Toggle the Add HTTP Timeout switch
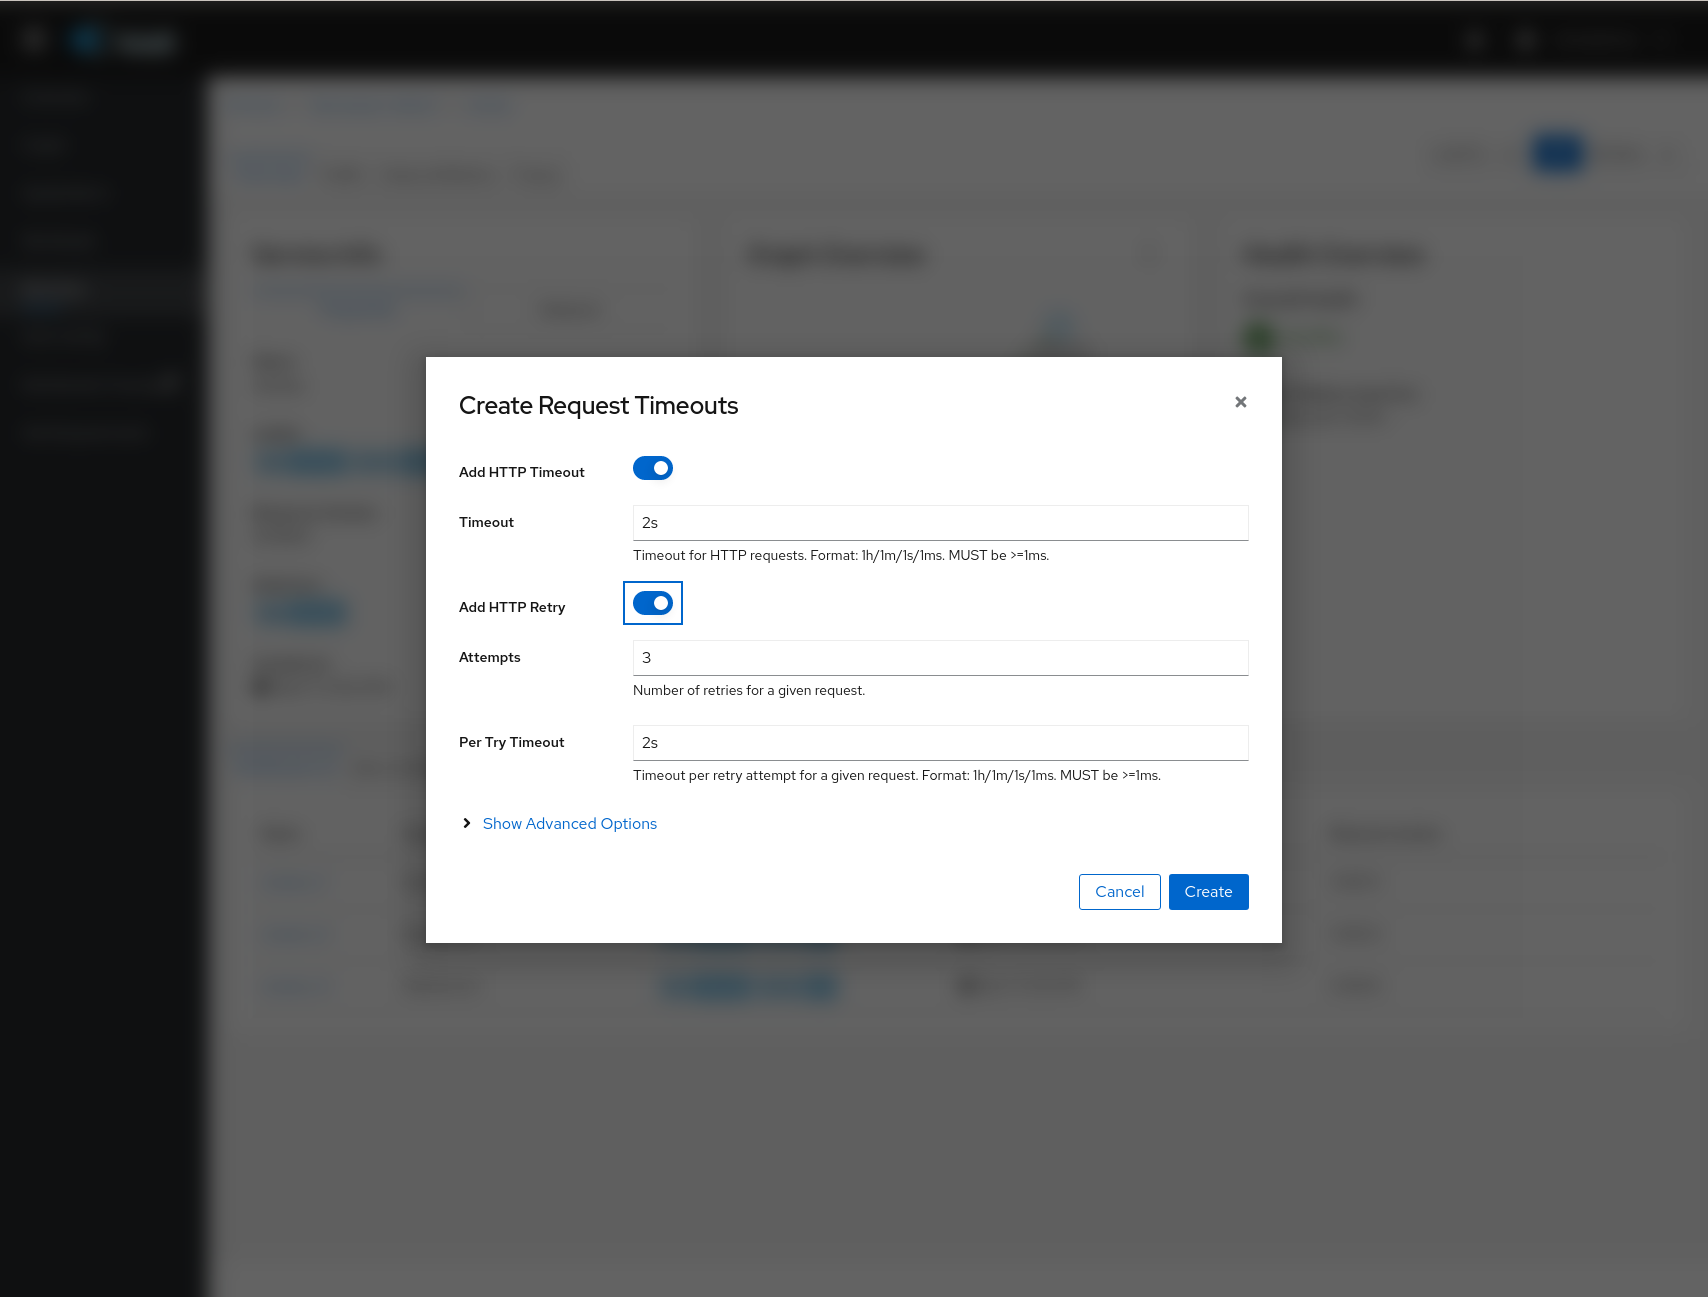 [x=653, y=468]
